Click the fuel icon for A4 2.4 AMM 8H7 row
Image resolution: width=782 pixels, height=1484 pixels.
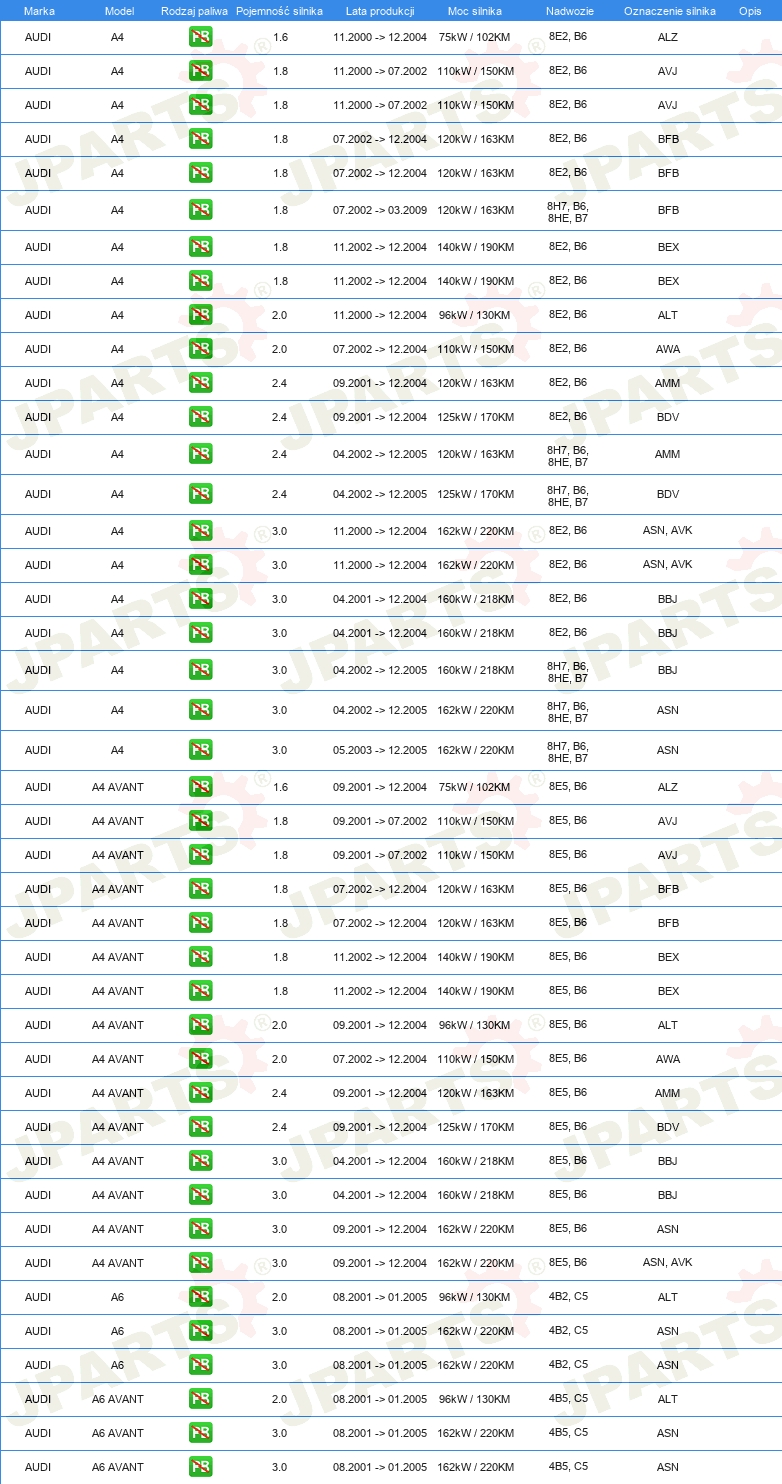[x=200, y=454]
